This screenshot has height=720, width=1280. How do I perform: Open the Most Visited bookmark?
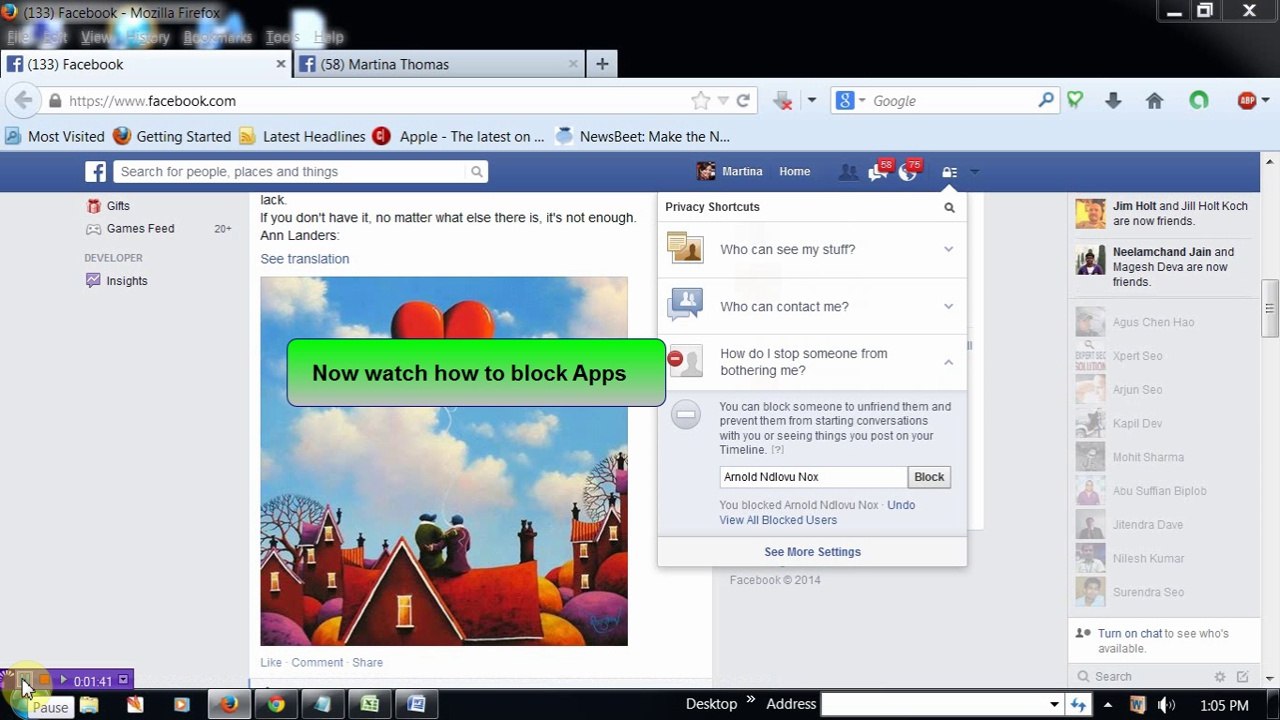[55, 136]
